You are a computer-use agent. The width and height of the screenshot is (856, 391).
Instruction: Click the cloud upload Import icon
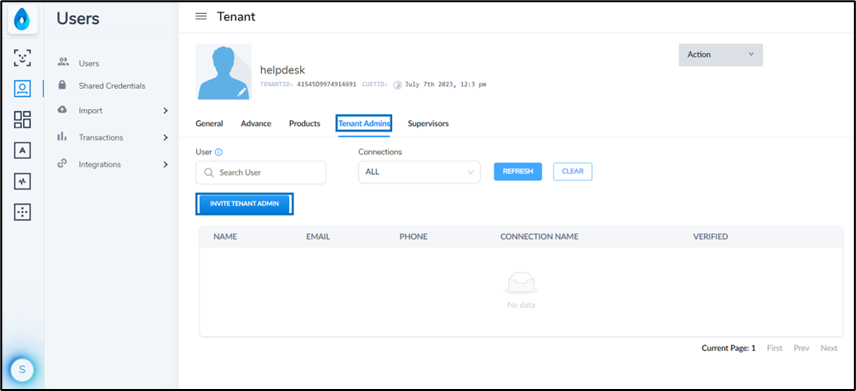[62, 110]
